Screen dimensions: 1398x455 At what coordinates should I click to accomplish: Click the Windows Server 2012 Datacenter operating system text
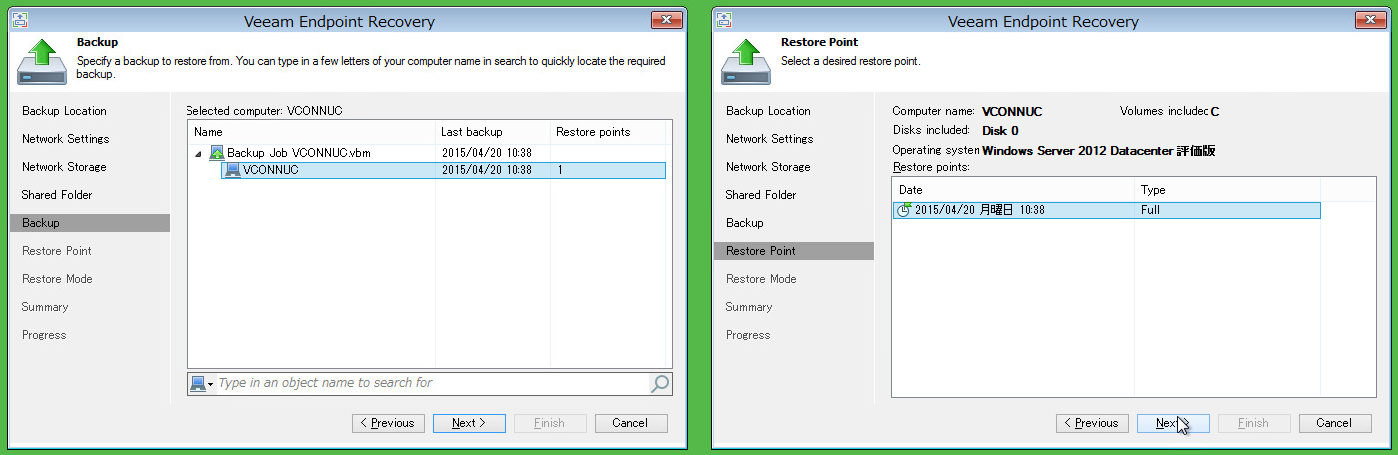coord(1098,151)
